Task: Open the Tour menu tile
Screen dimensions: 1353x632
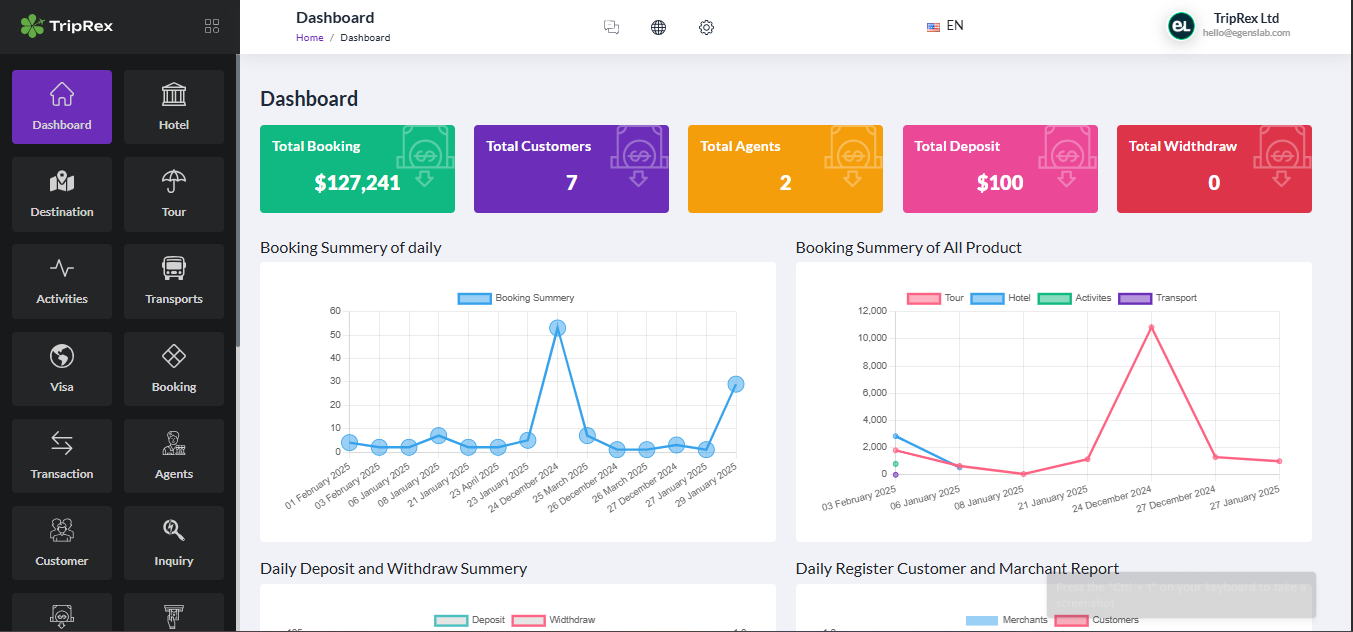Action: pos(174,194)
